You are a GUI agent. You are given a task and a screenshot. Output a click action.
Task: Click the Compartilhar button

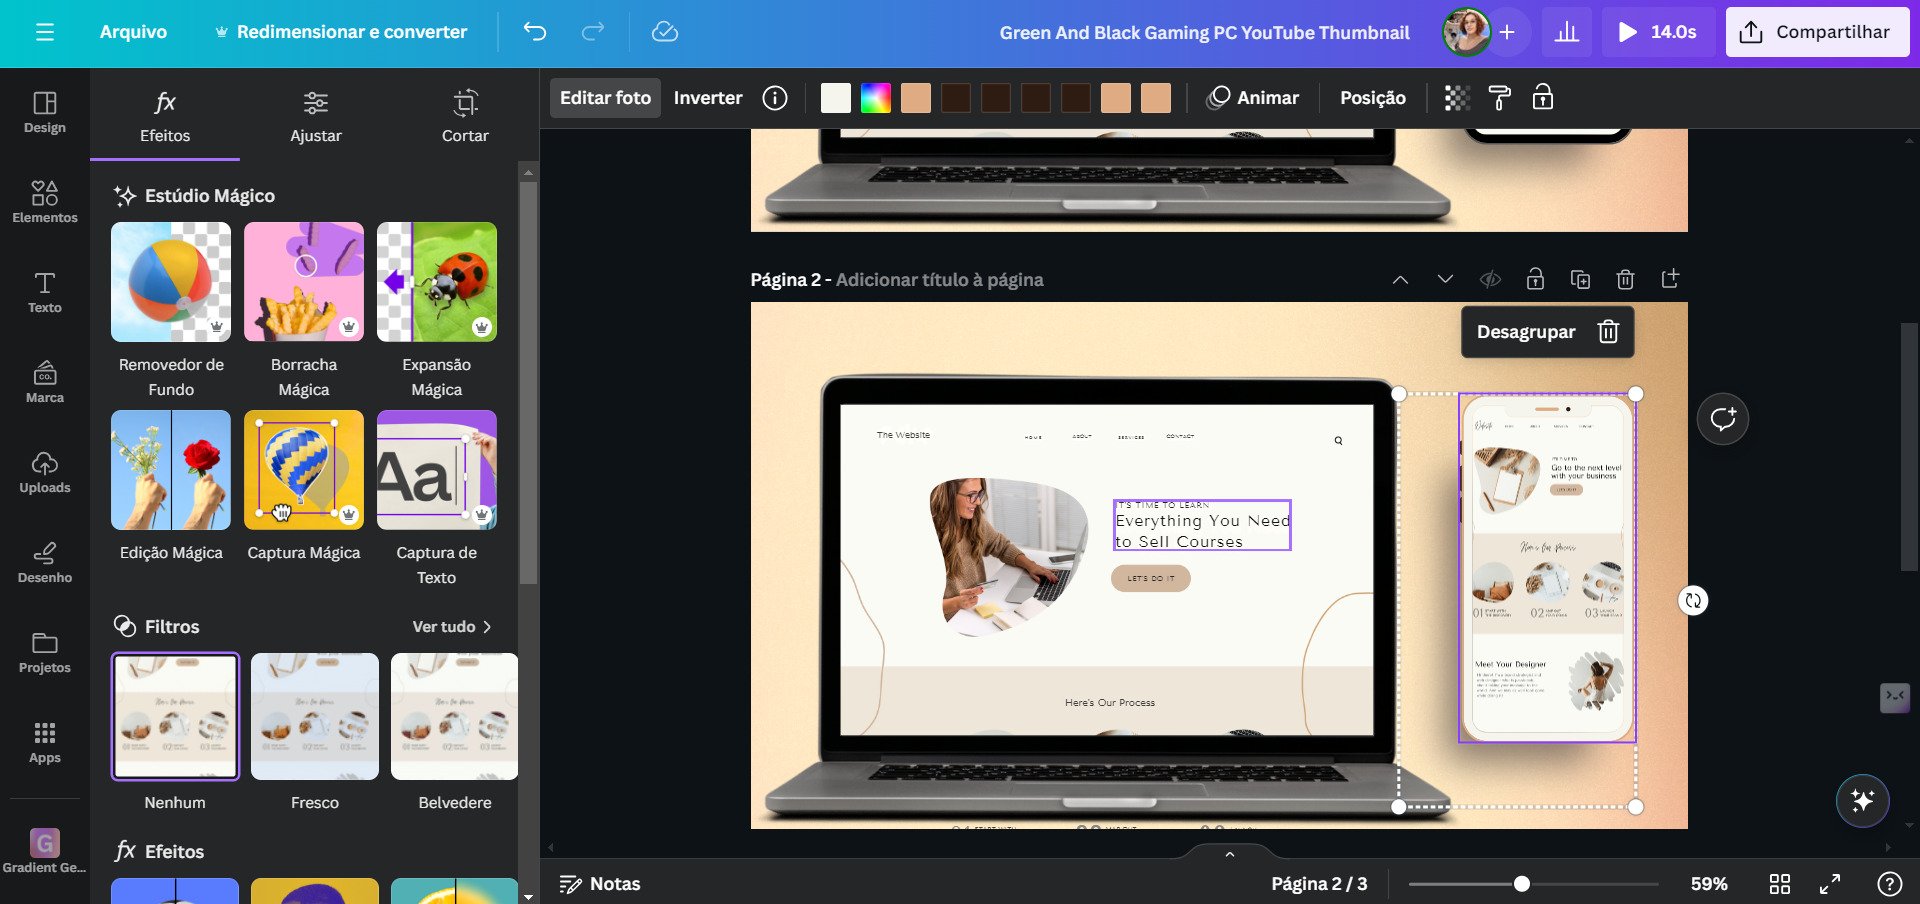tap(1817, 32)
